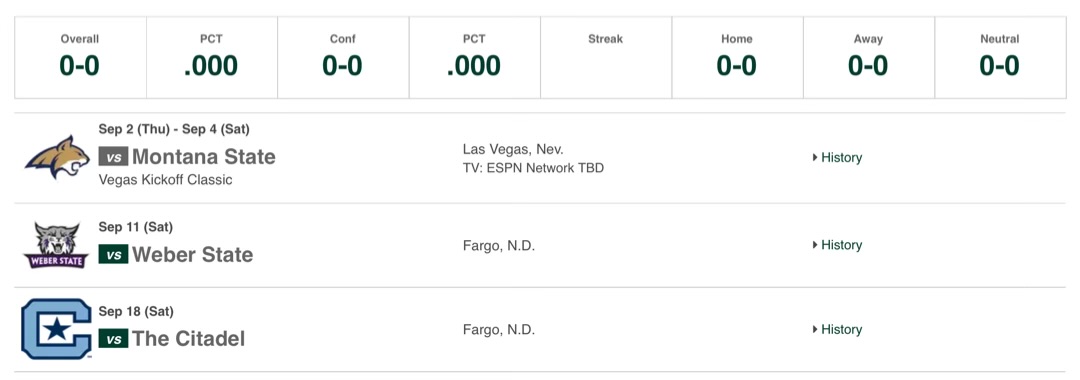Select the Streak stat box

[x=606, y=58]
